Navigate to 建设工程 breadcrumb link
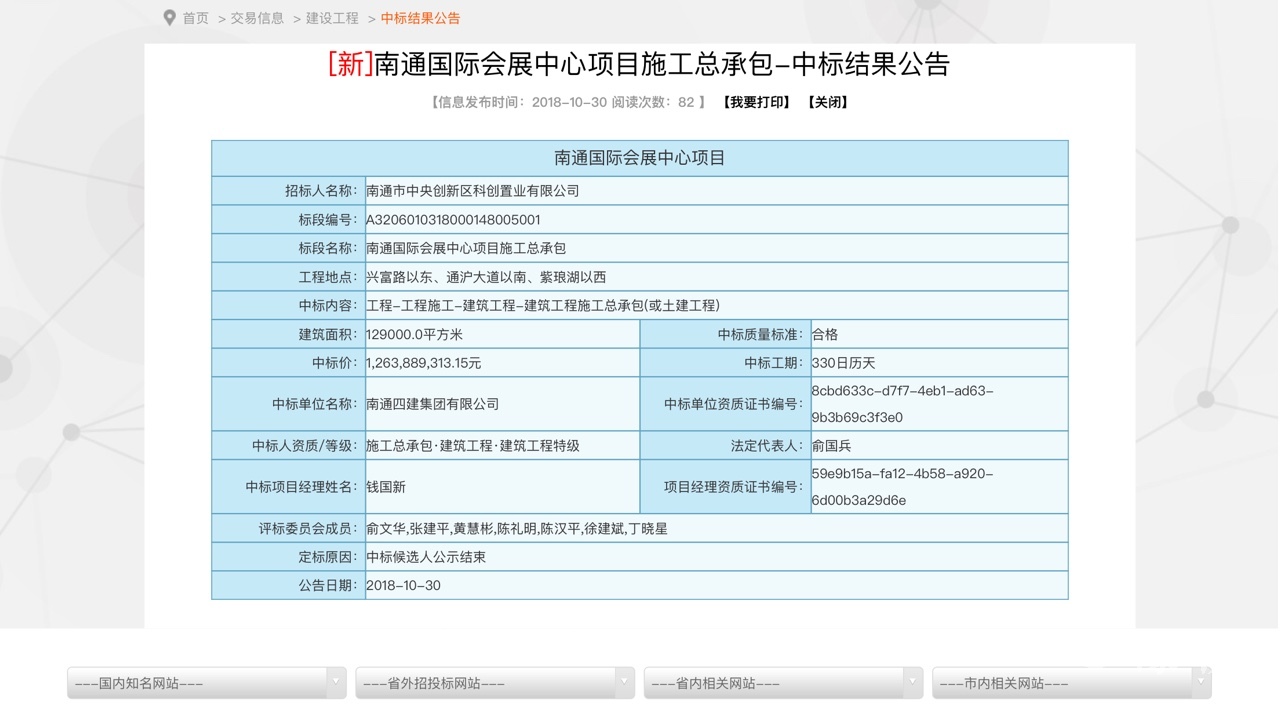The width and height of the screenshot is (1280, 720). point(332,18)
